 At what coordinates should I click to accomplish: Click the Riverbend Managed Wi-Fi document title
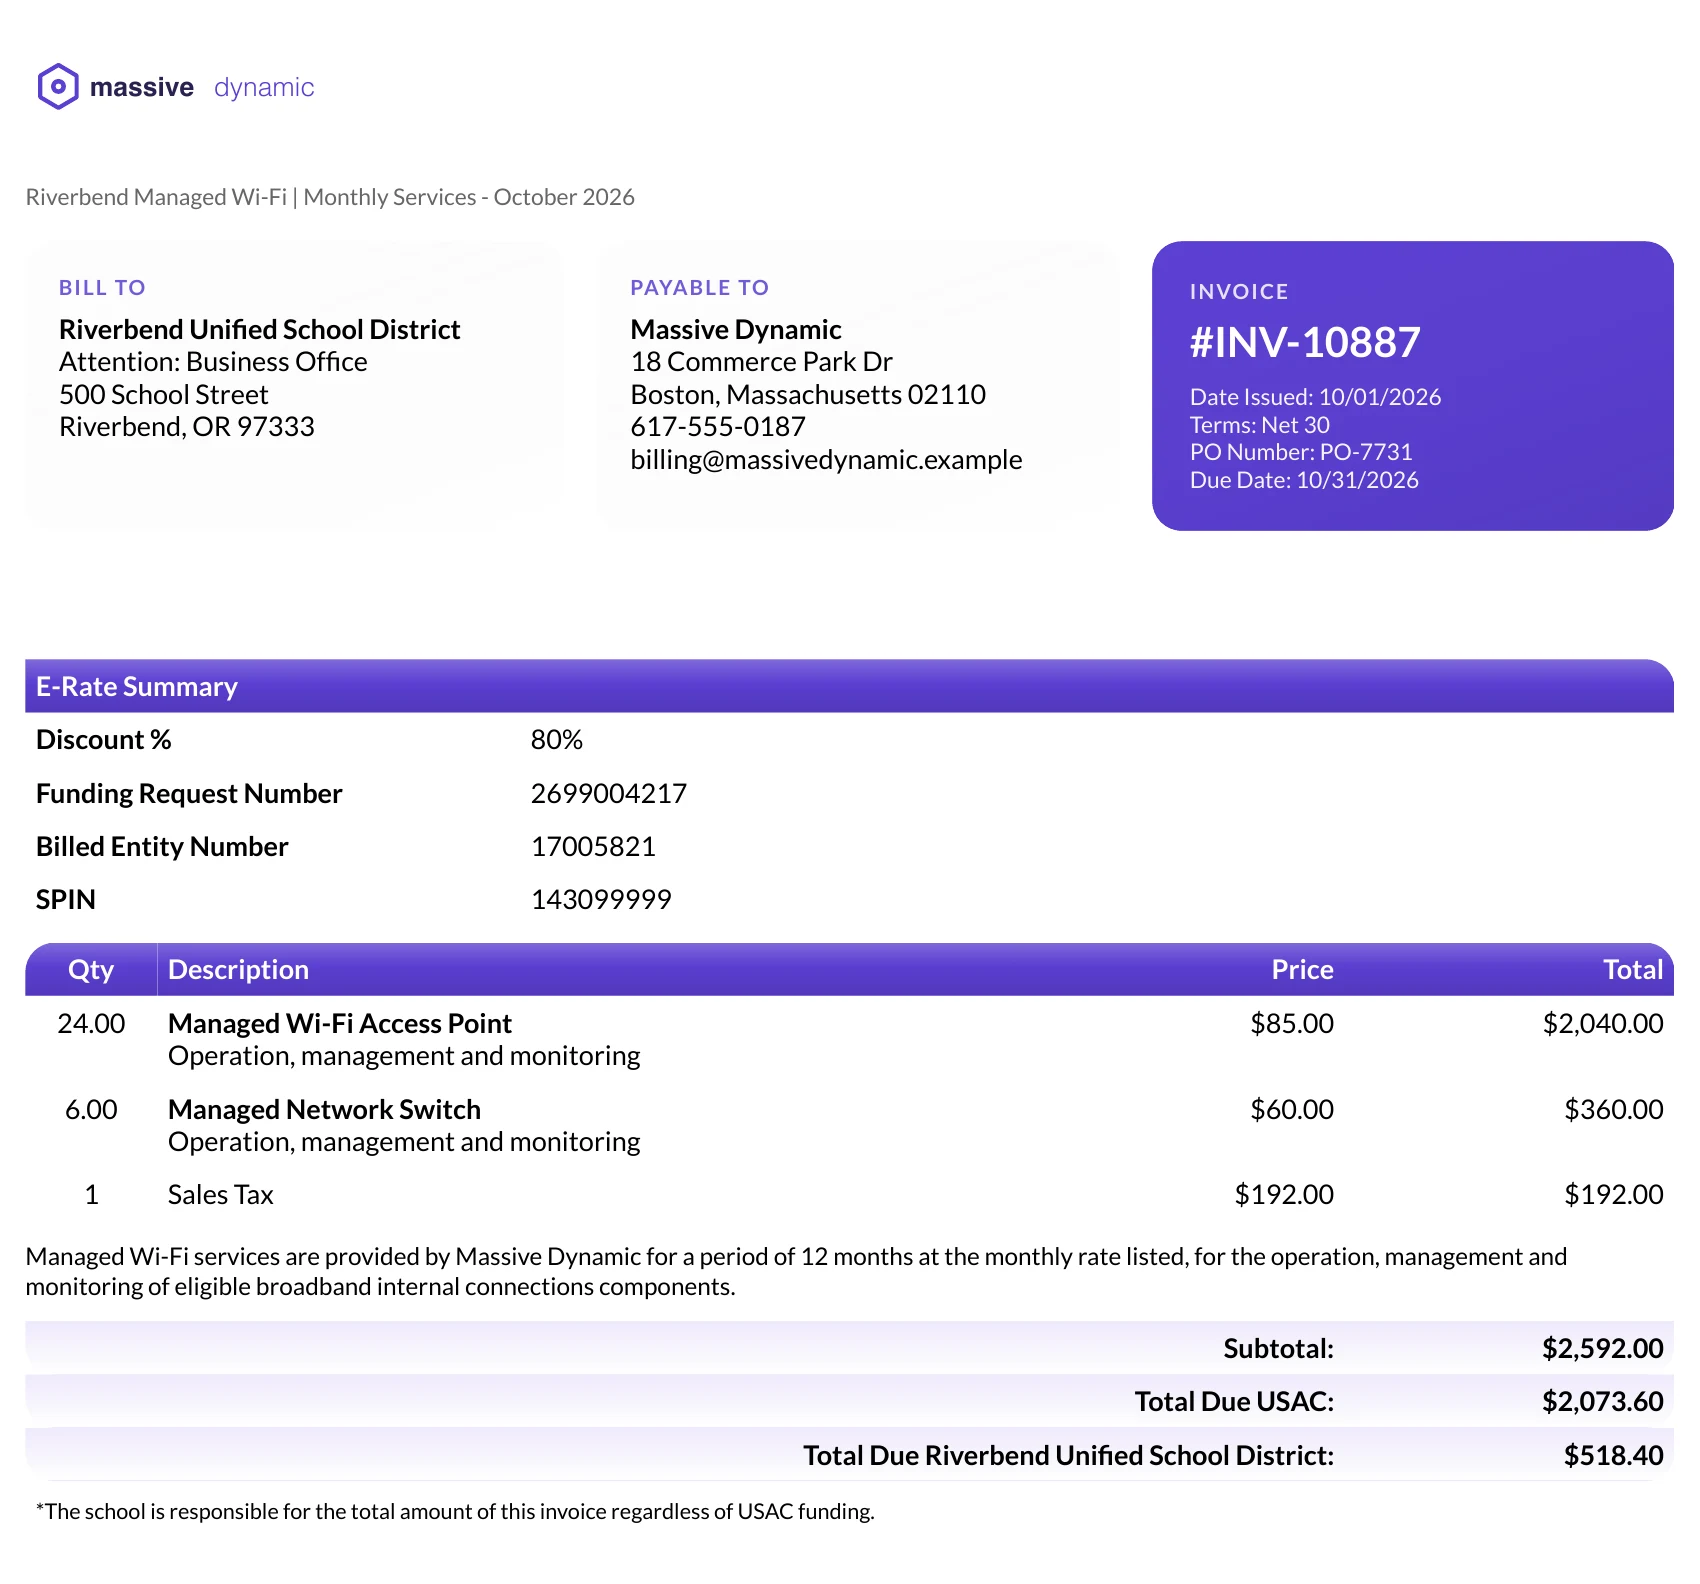(x=330, y=197)
